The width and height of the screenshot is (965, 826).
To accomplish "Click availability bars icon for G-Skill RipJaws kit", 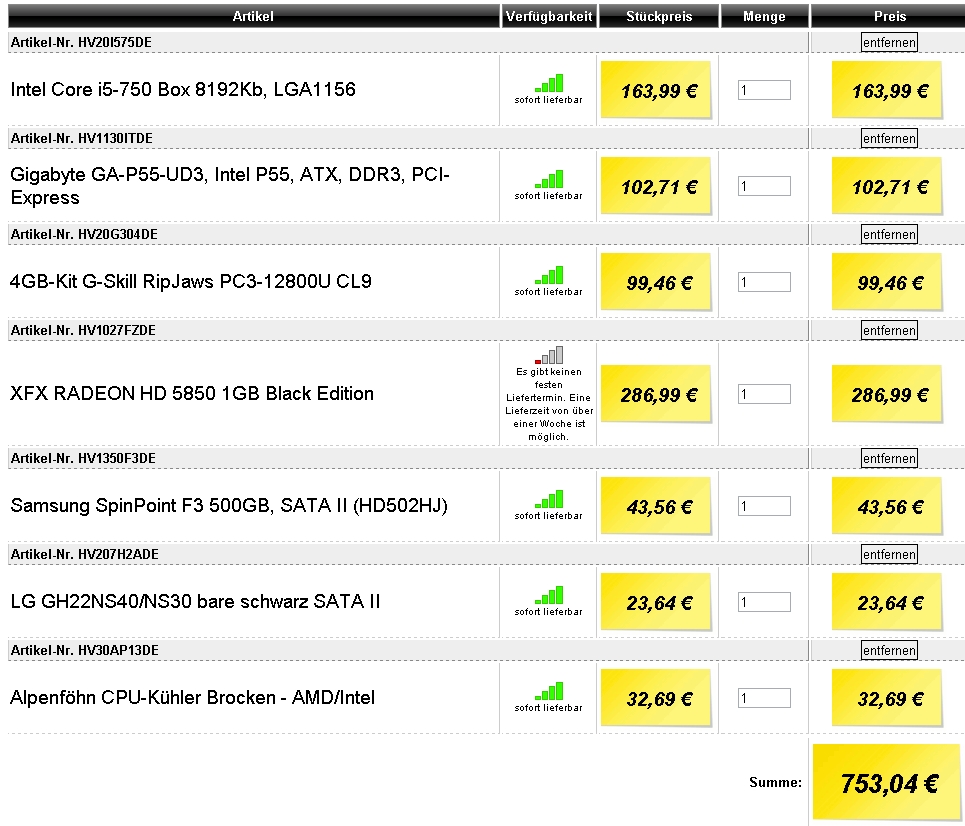I will click(549, 275).
